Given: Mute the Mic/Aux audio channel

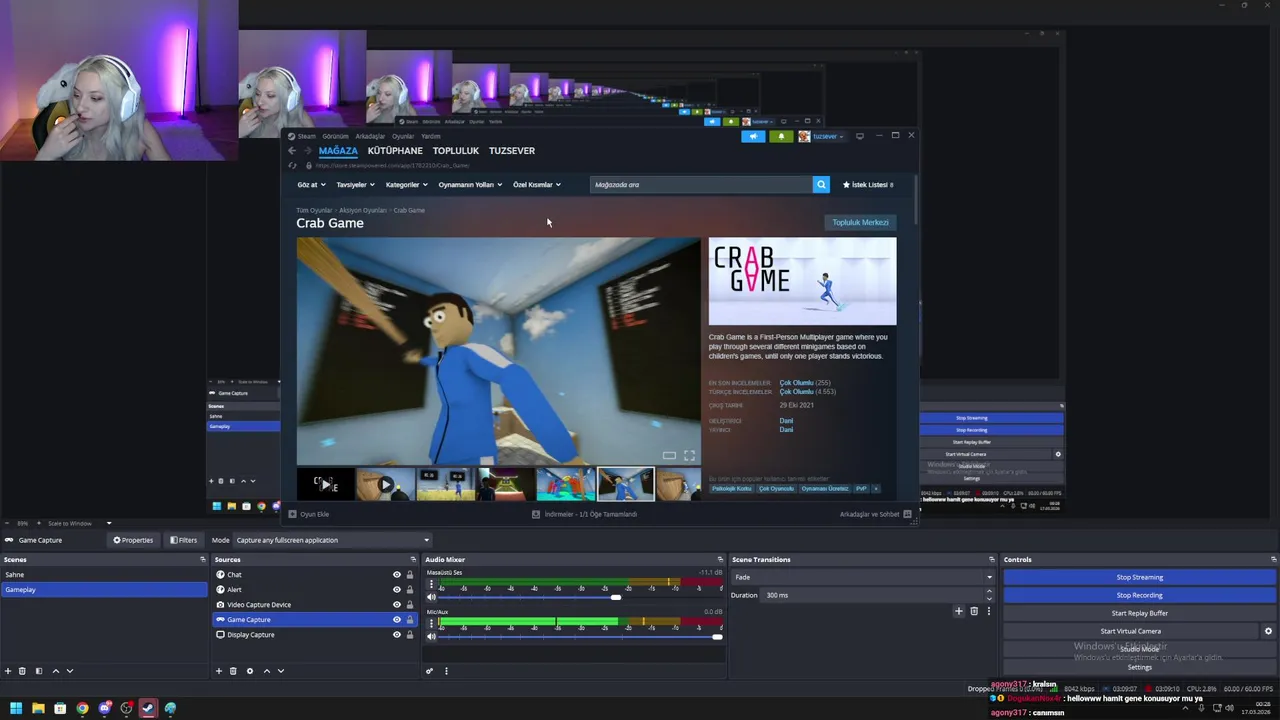Looking at the screenshot, I should click(432, 636).
